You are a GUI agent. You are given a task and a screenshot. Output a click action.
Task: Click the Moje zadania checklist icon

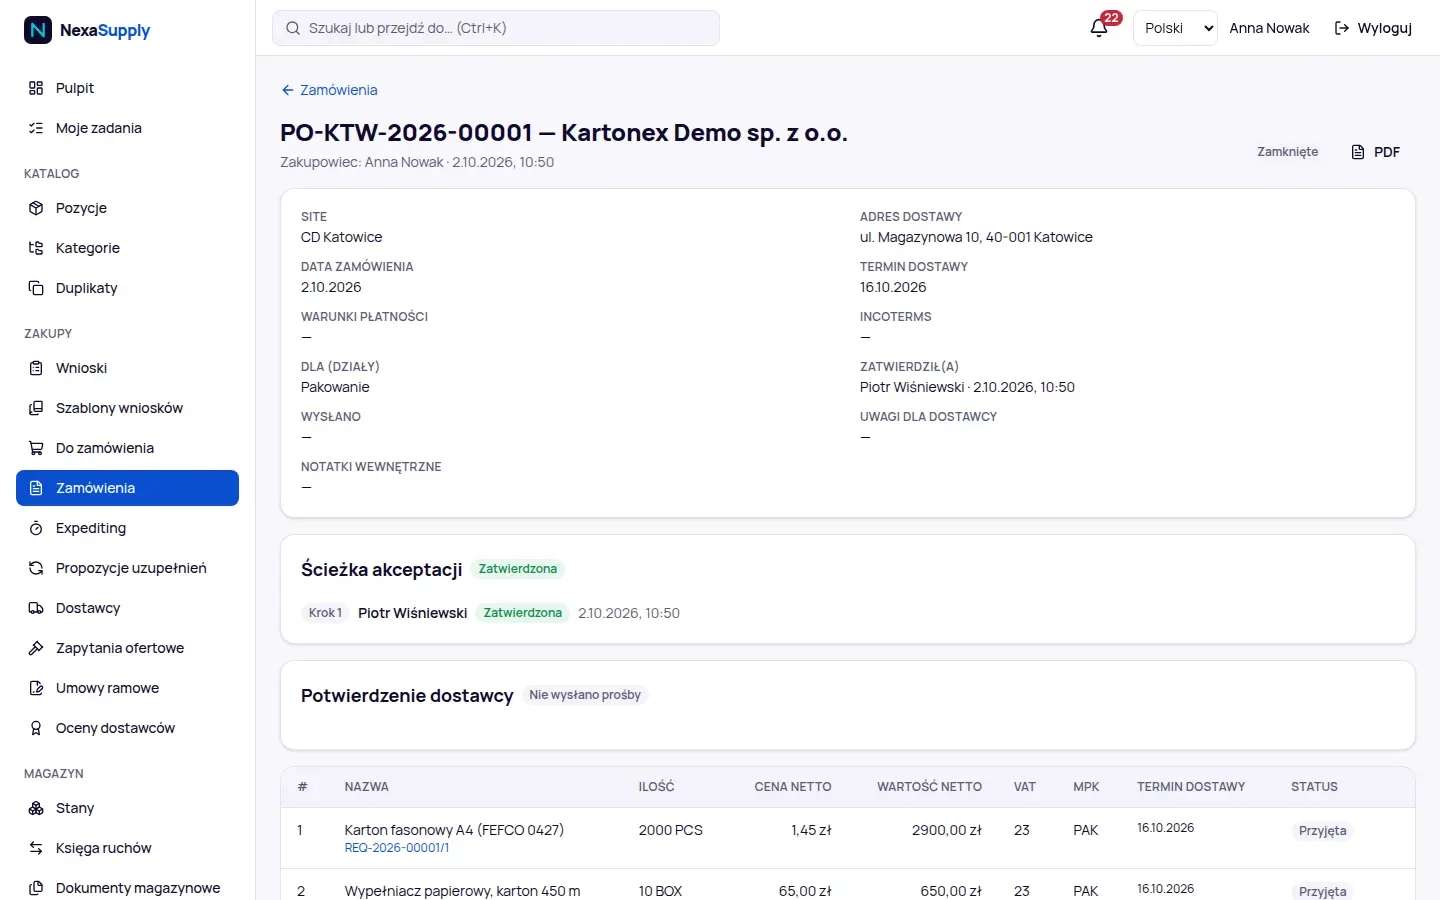pyautogui.click(x=36, y=128)
